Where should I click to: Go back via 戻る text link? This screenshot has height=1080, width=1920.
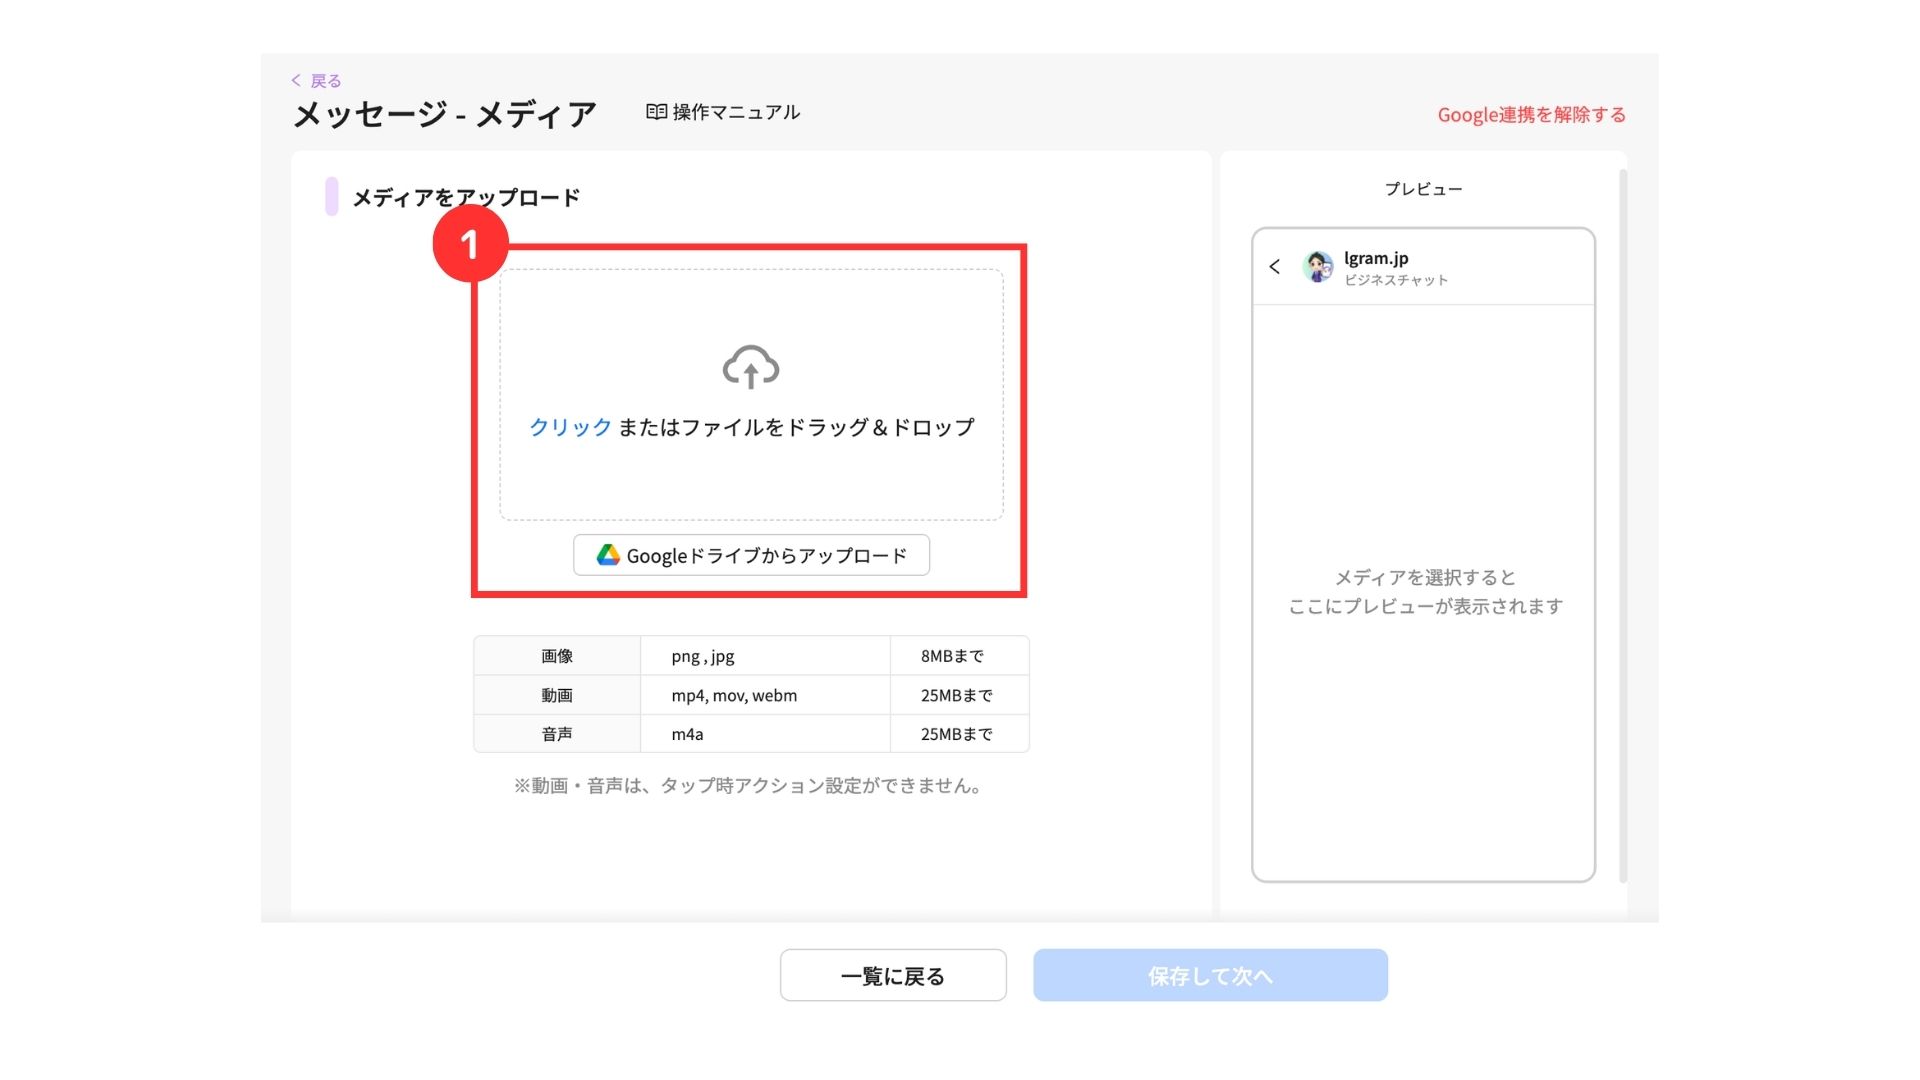pyautogui.click(x=326, y=81)
